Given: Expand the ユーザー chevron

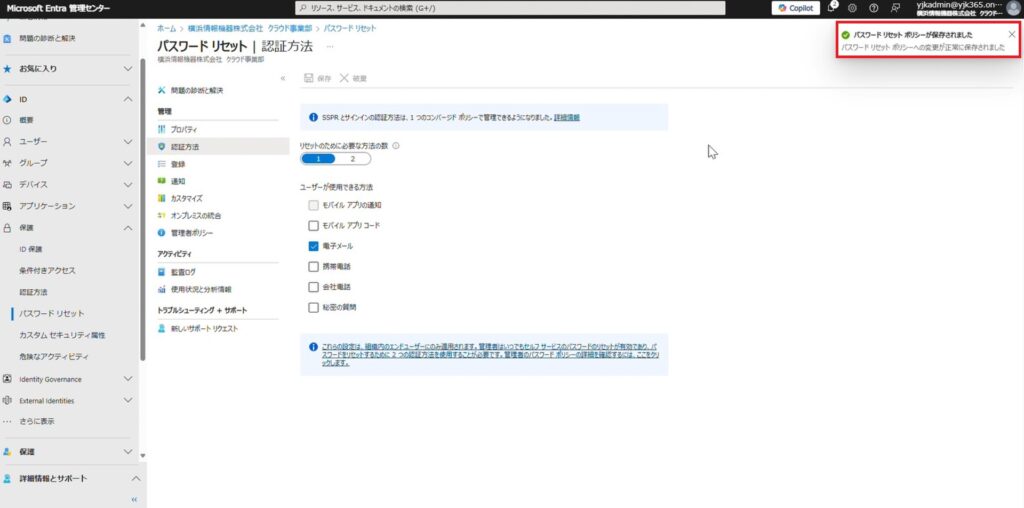Looking at the screenshot, I should pyautogui.click(x=128, y=142).
